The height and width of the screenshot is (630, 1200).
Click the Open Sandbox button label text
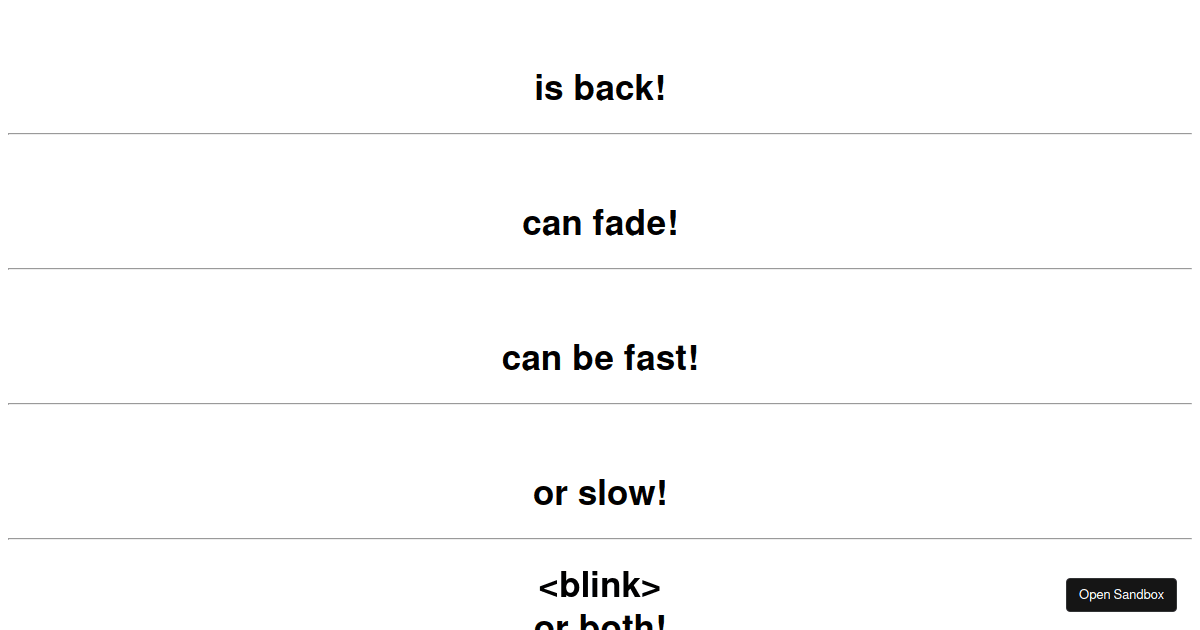[x=1121, y=594]
